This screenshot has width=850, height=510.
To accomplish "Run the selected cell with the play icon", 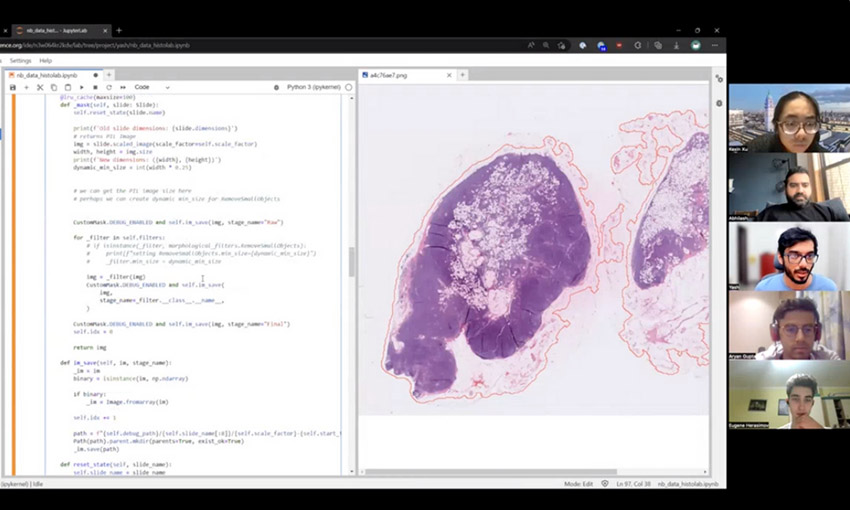I will tap(81, 88).
